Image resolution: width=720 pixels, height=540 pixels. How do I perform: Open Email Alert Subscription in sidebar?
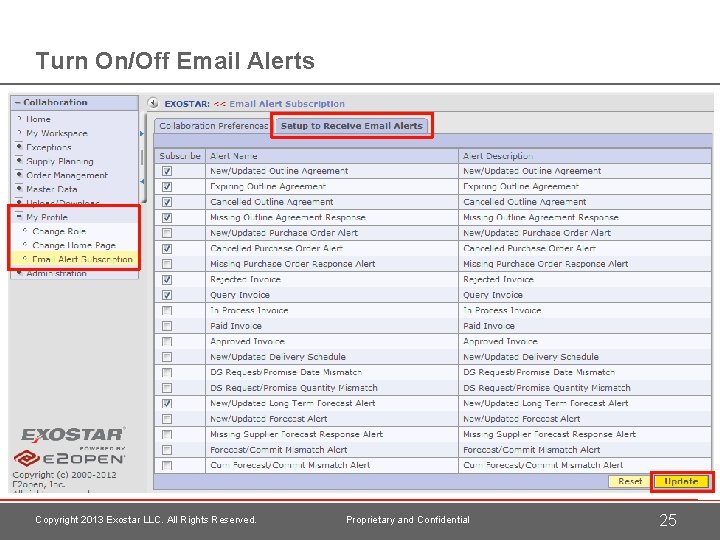click(82, 259)
